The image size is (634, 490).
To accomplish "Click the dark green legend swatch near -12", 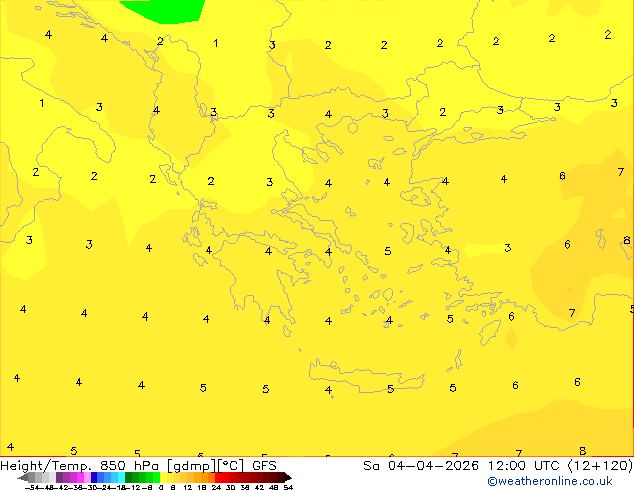I will 128,477.
